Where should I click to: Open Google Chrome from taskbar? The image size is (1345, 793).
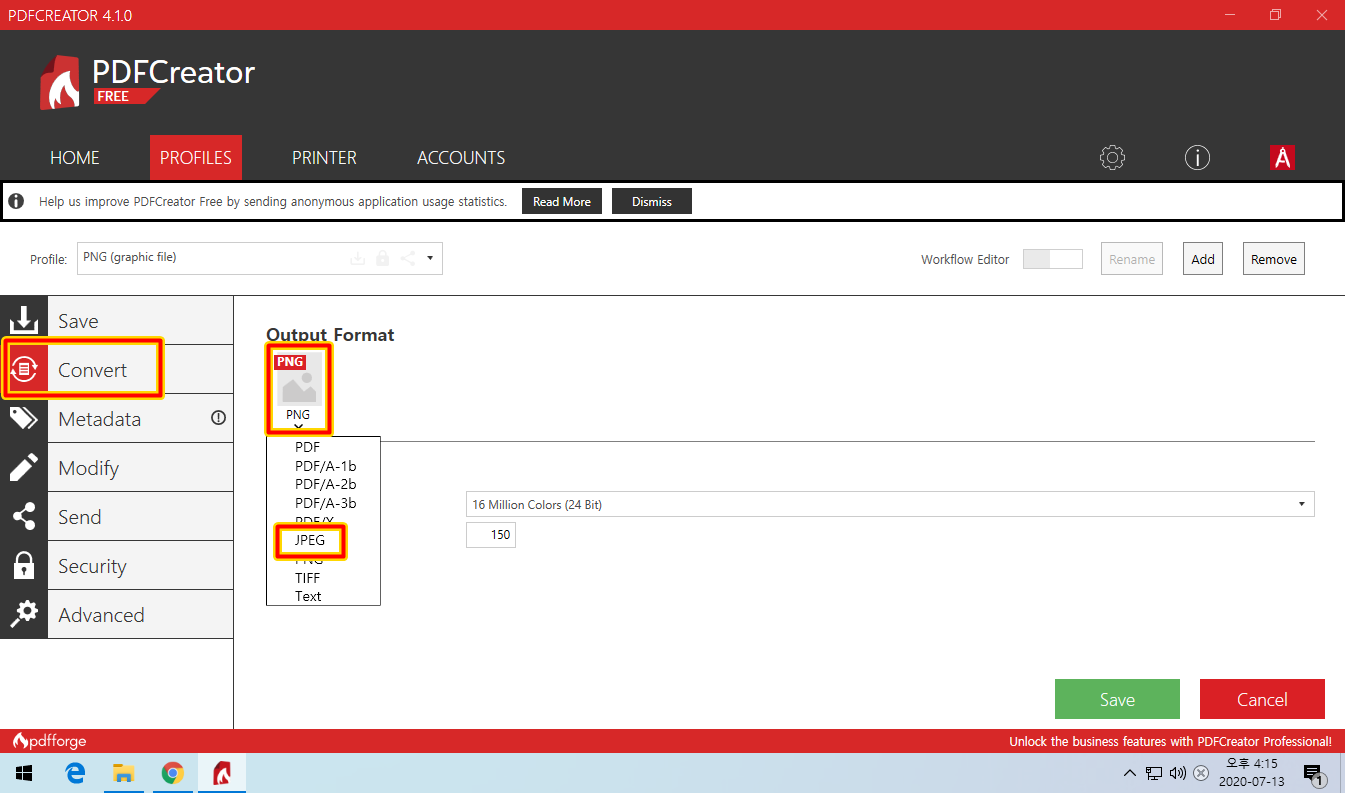(x=173, y=773)
